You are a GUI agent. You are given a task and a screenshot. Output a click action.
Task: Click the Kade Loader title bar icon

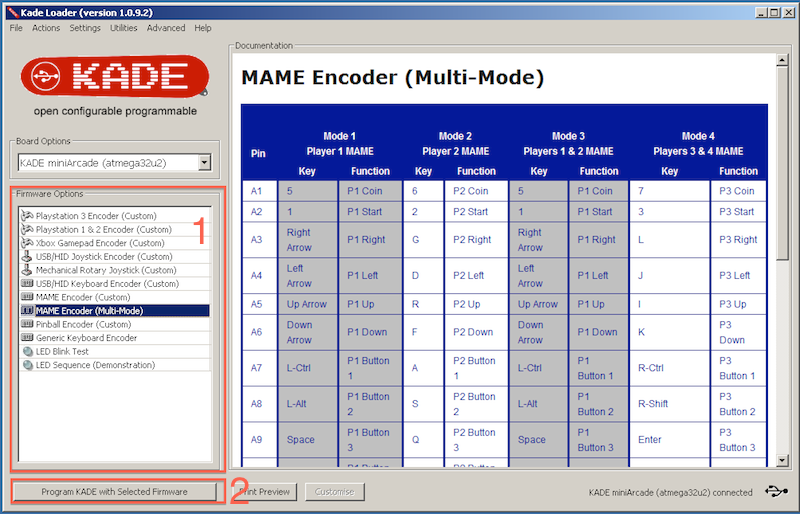pos(13,12)
